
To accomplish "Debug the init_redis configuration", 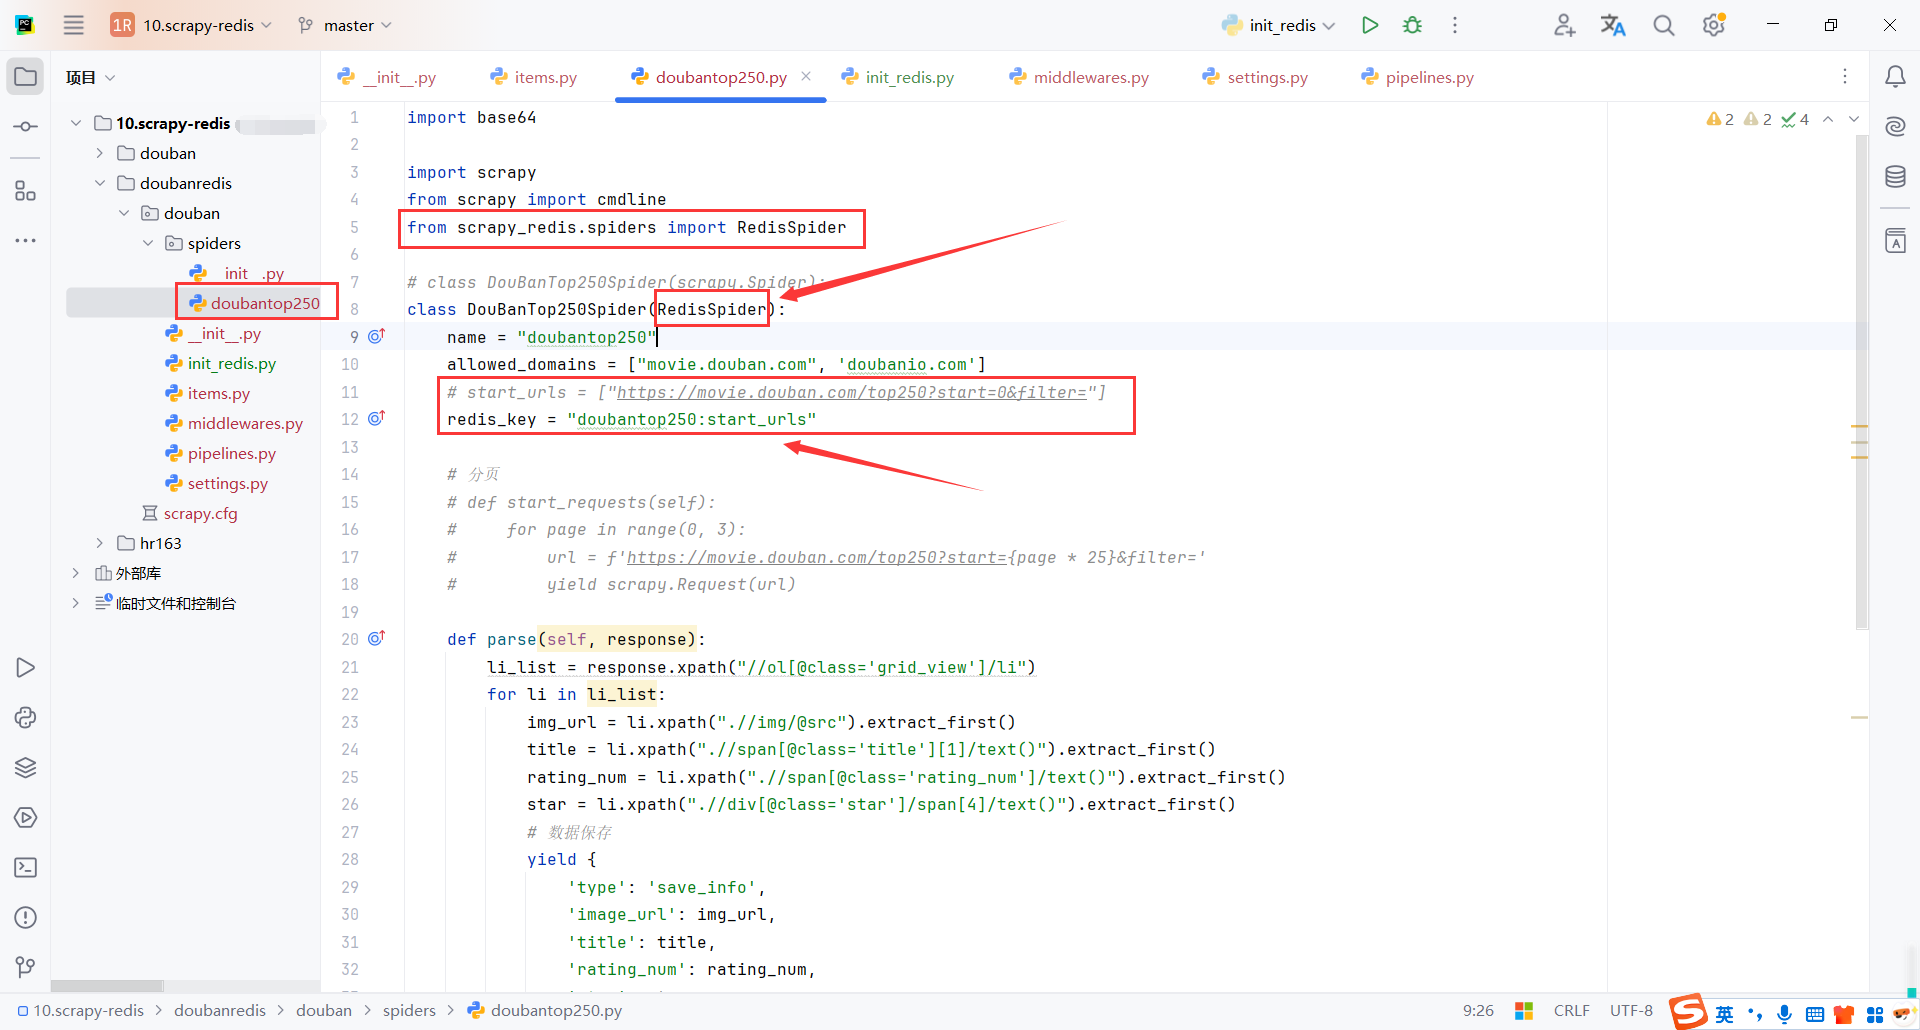I will [x=1412, y=25].
